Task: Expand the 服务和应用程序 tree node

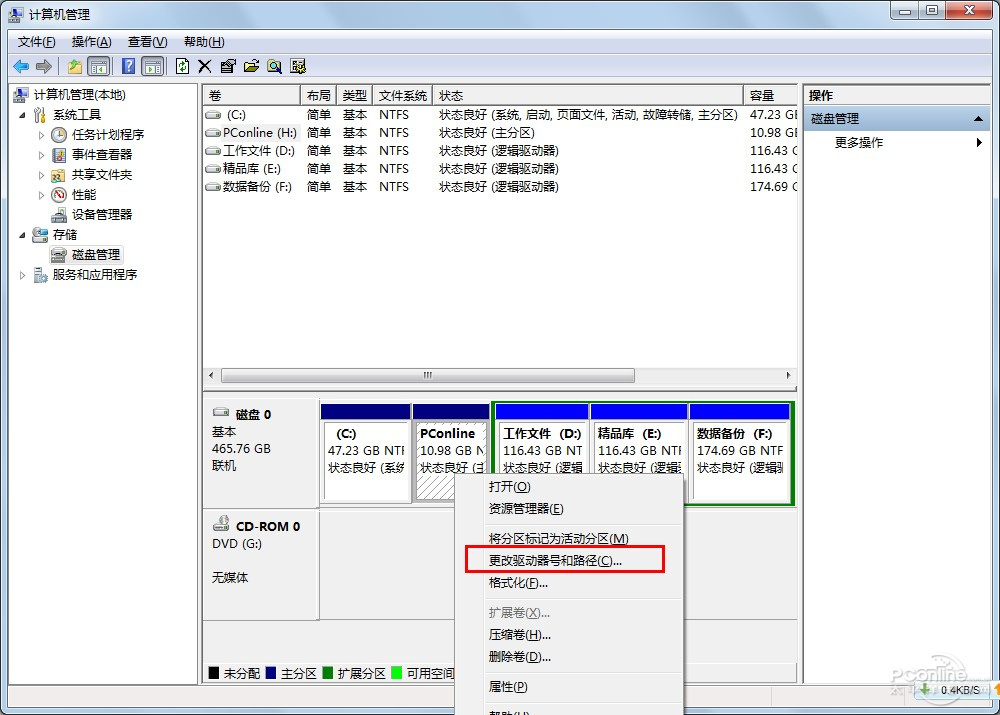Action: [22, 274]
